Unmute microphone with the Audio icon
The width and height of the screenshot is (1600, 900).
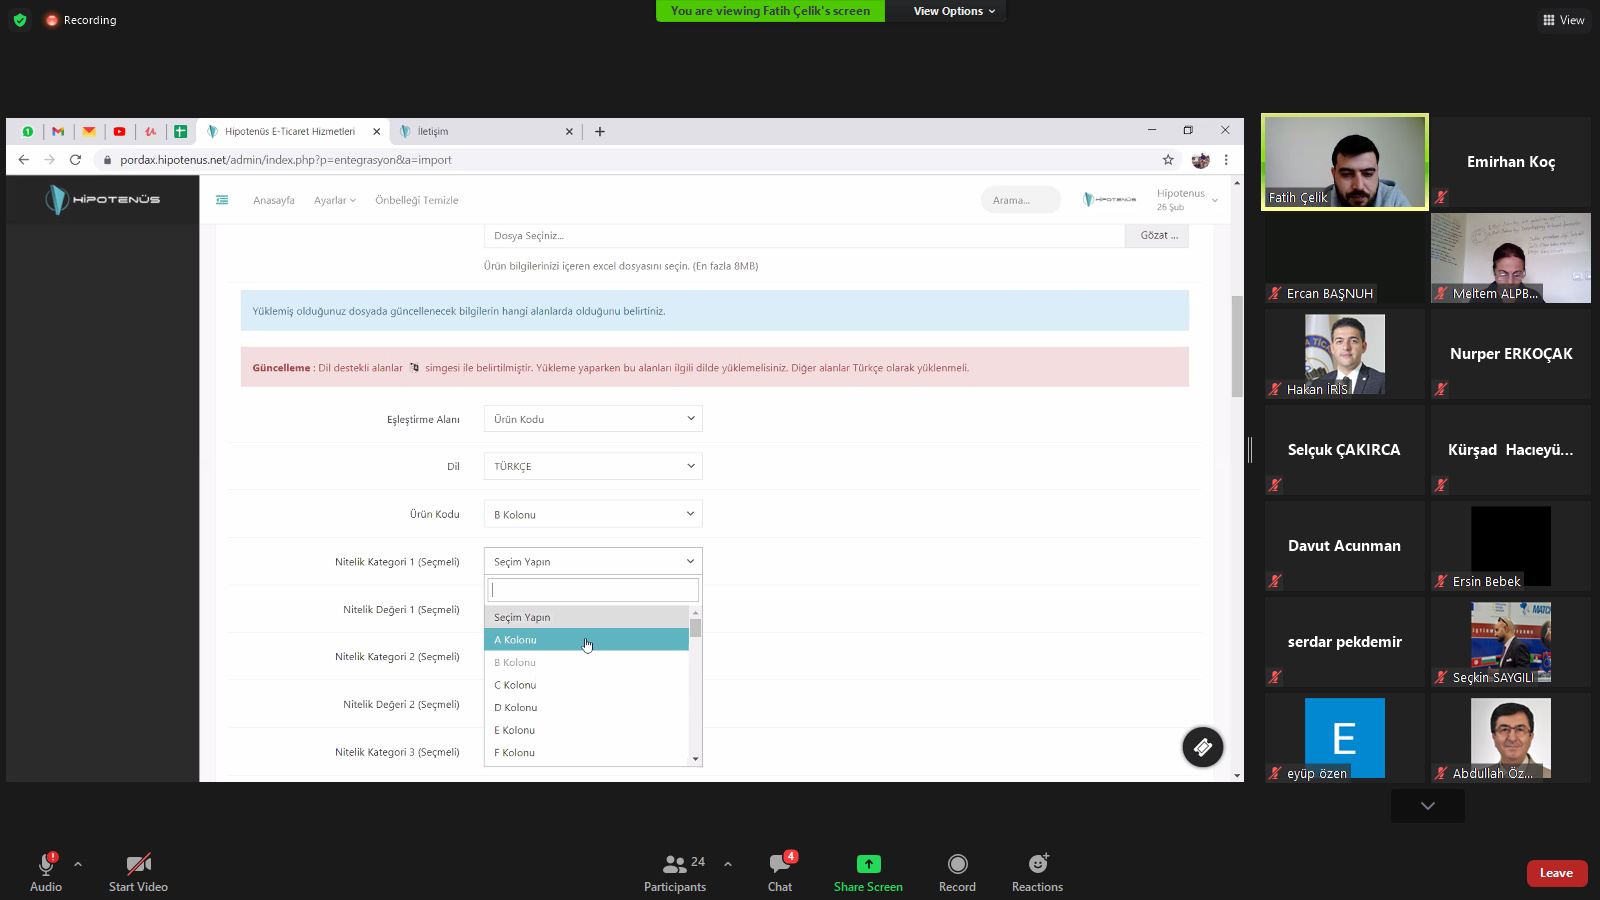pyautogui.click(x=46, y=865)
